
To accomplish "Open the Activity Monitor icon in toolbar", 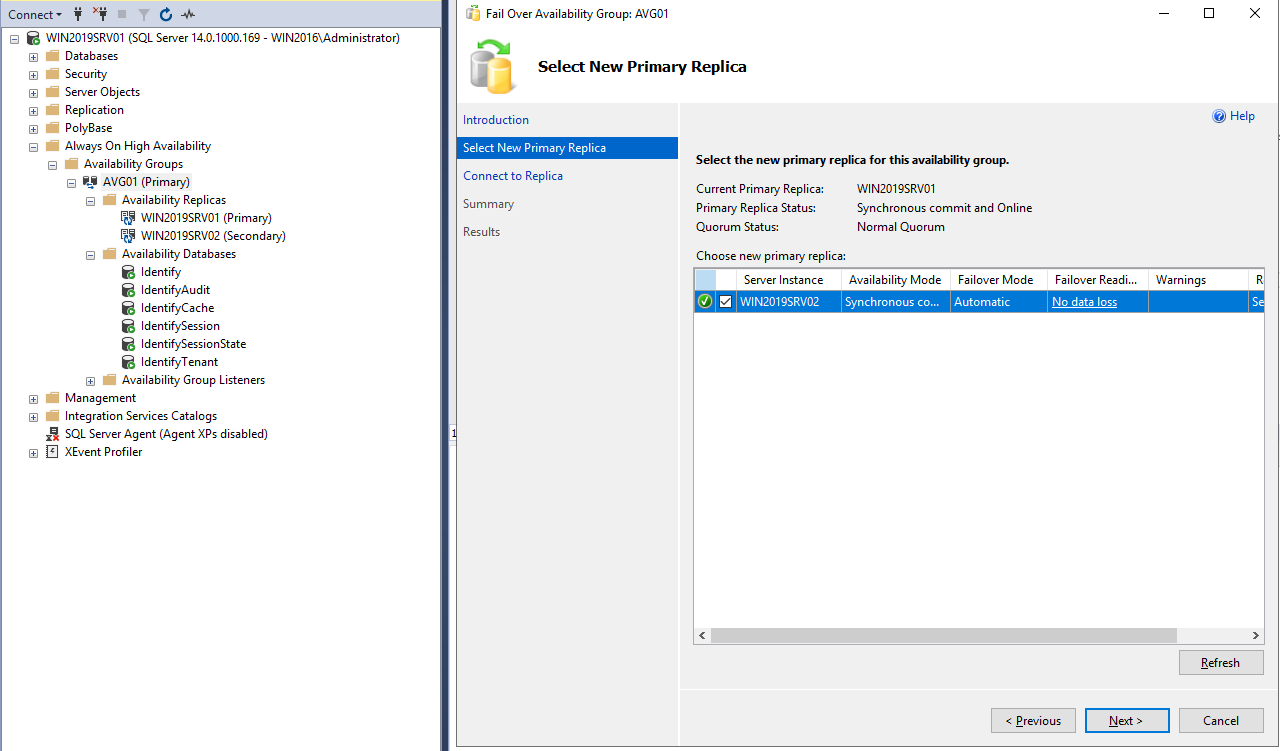I will (187, 14).
